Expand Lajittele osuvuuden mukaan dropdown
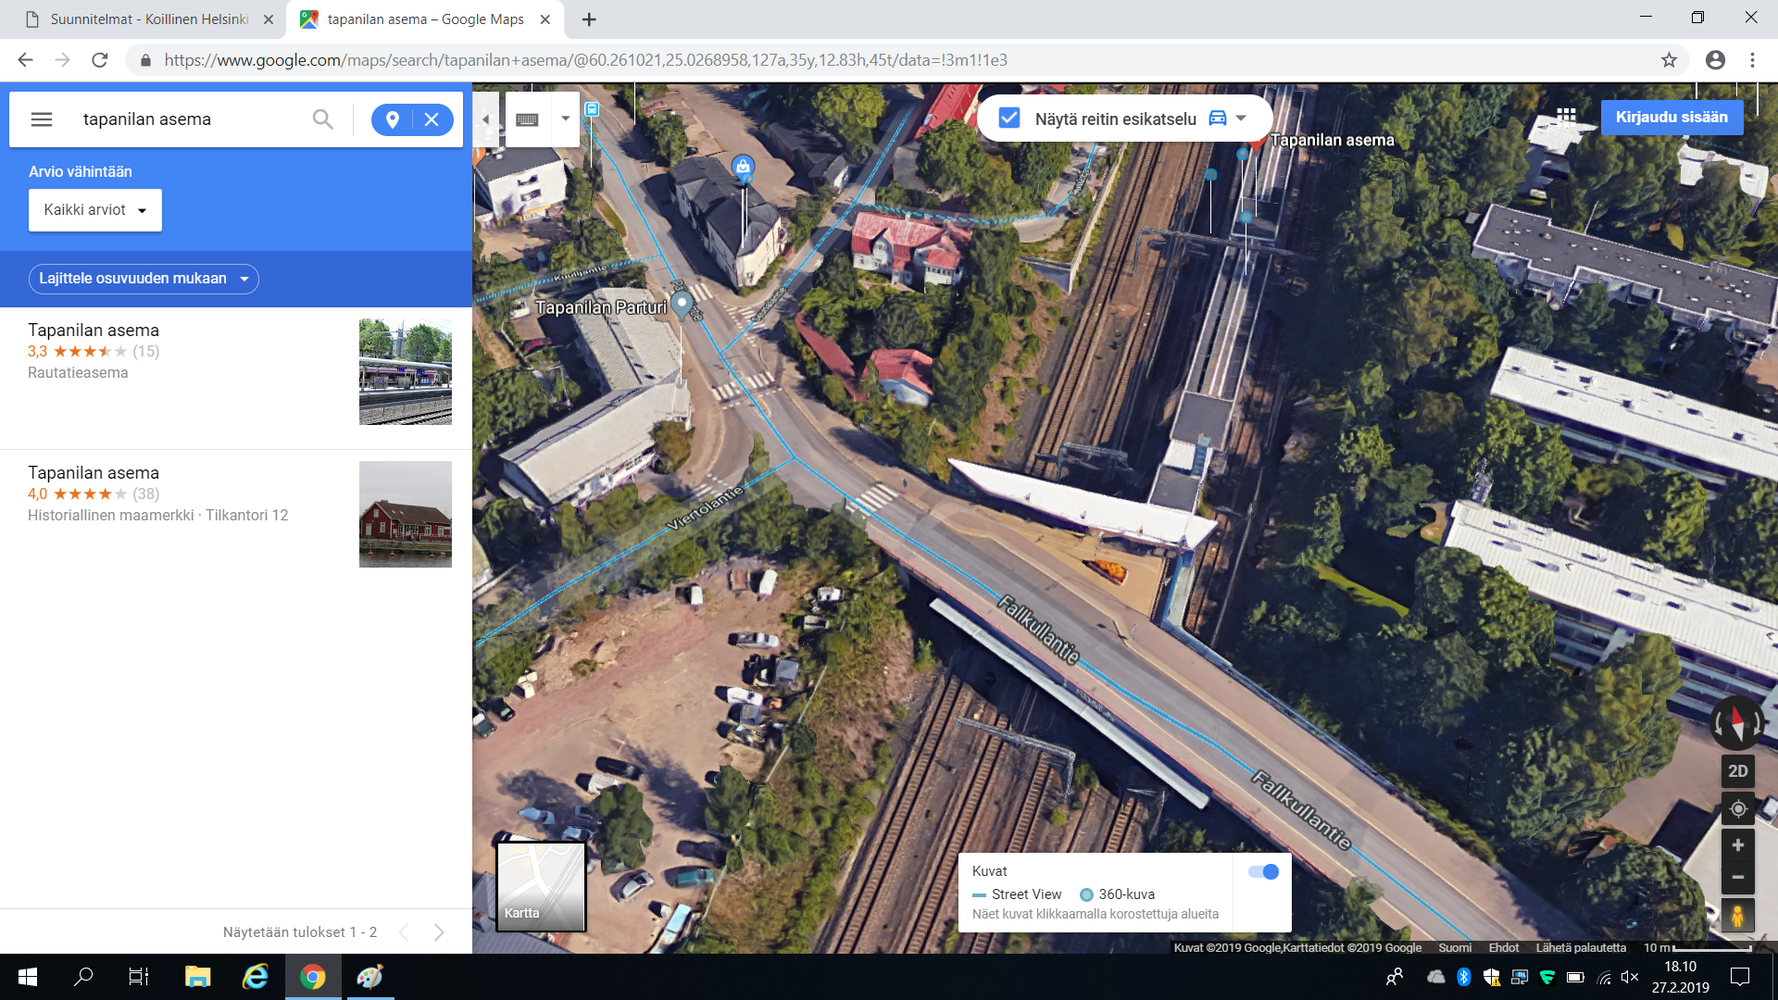 coord(143,279)
